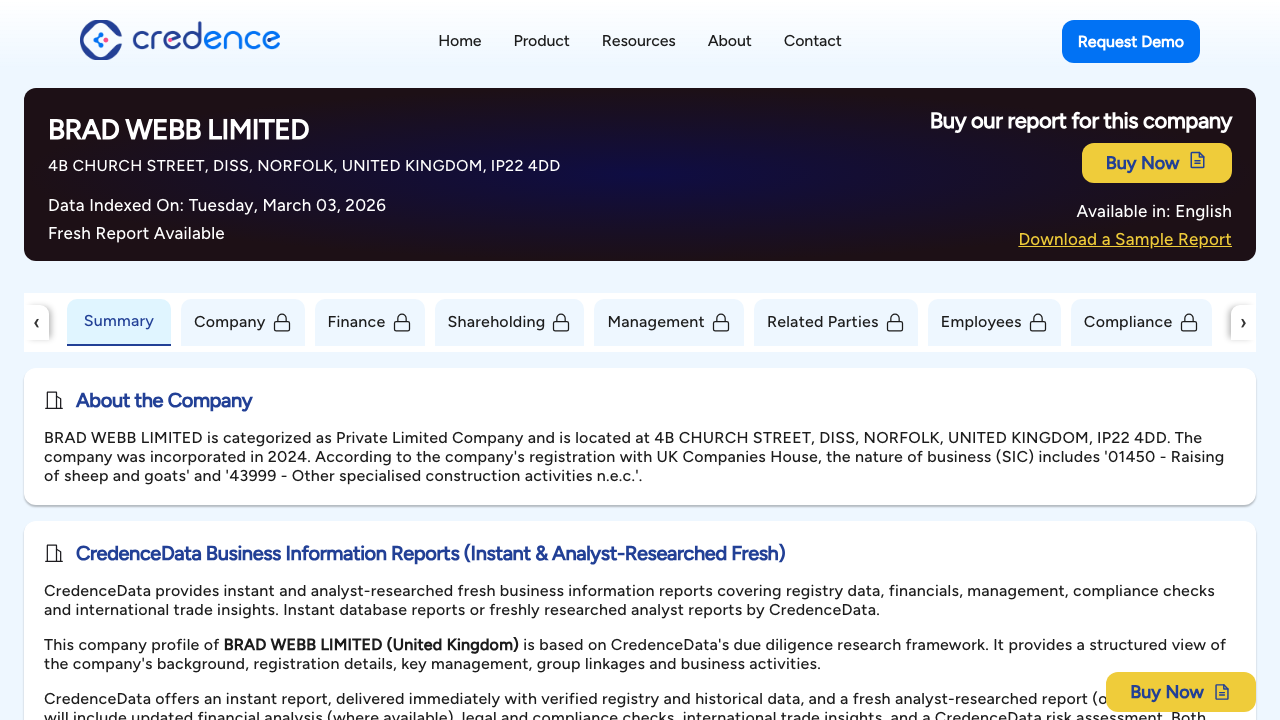
Task: Click the document icon inside the top Buy Now button
Action: pyautogui.click(x=1195, y=162)
